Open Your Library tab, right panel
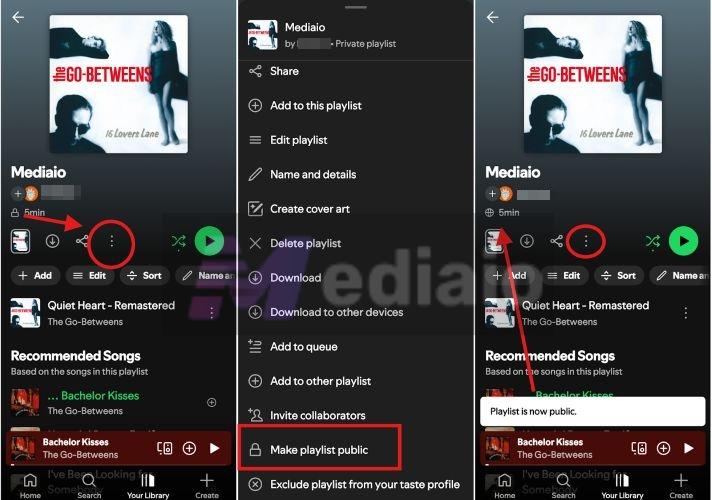This screenshot has height=500, width=712. tap(622, 486)
